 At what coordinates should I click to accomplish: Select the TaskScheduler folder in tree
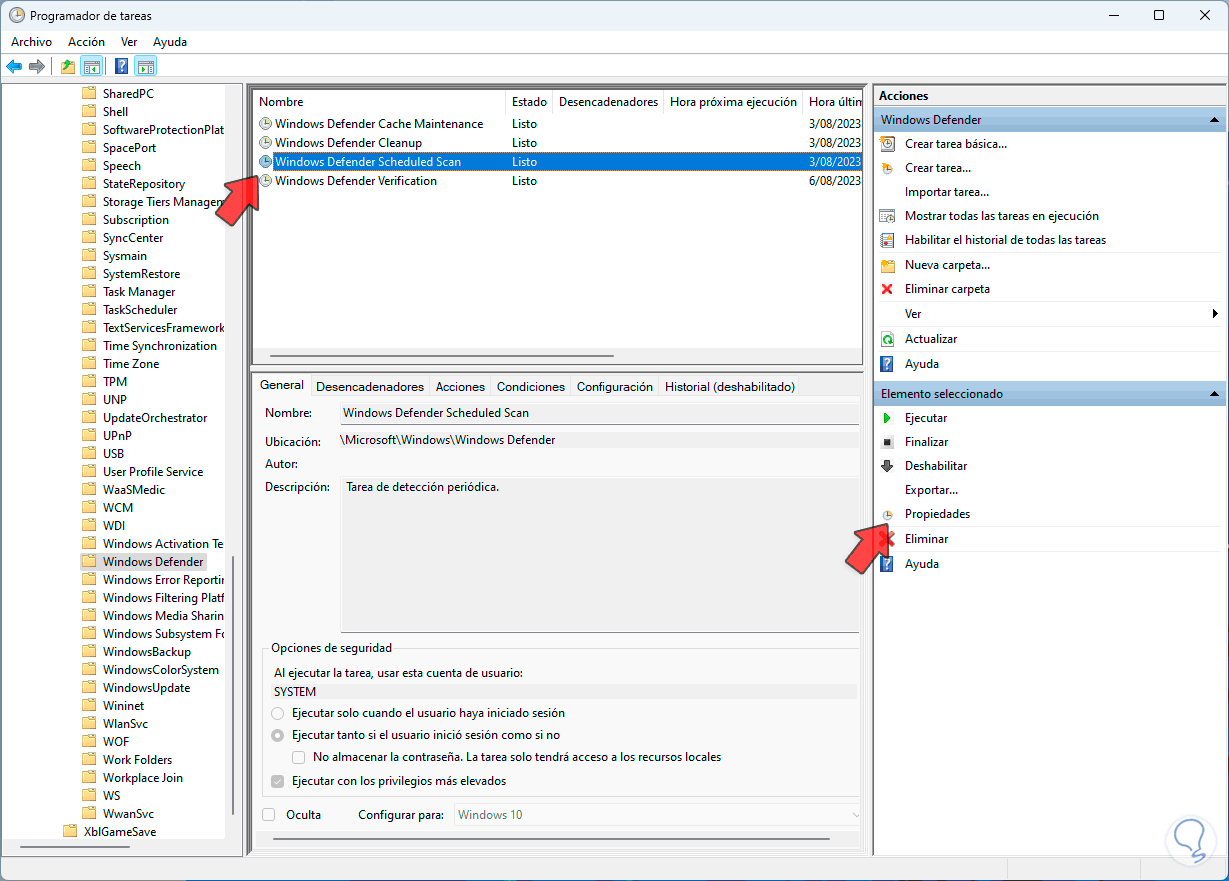[x=140, y=310]
